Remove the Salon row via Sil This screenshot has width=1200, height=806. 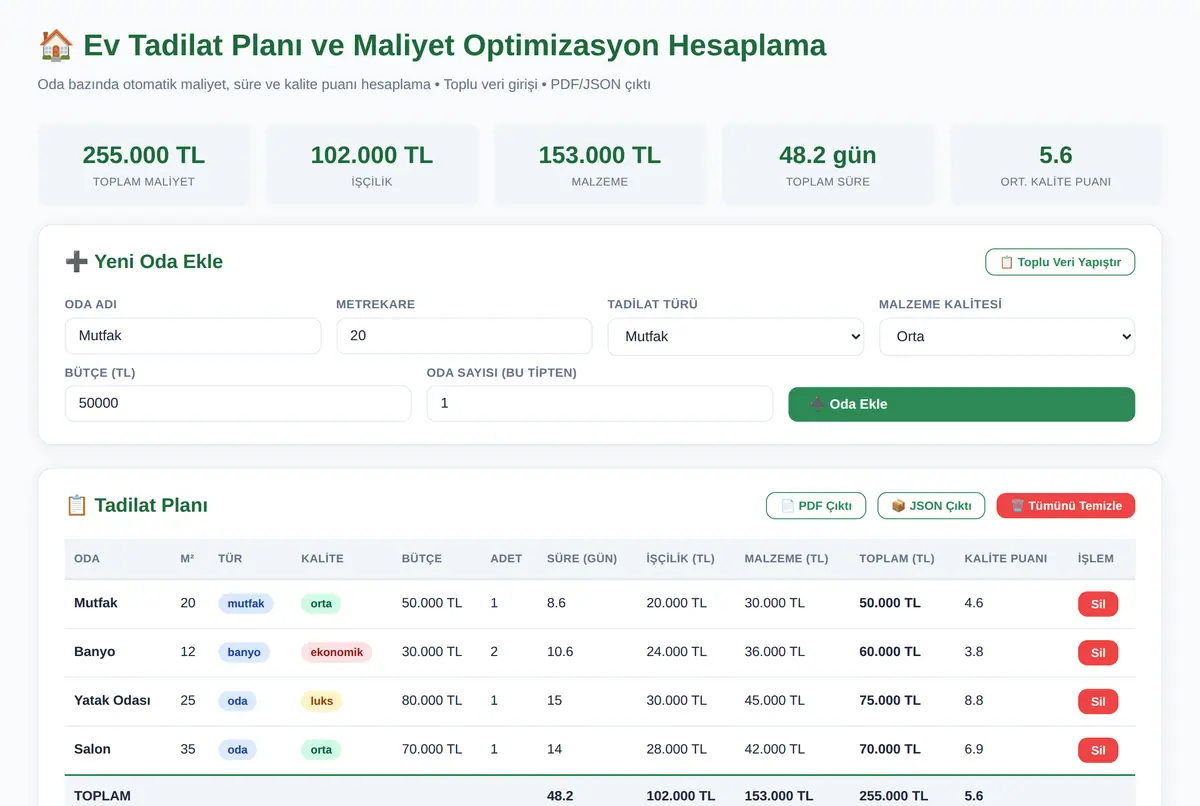1098,751
